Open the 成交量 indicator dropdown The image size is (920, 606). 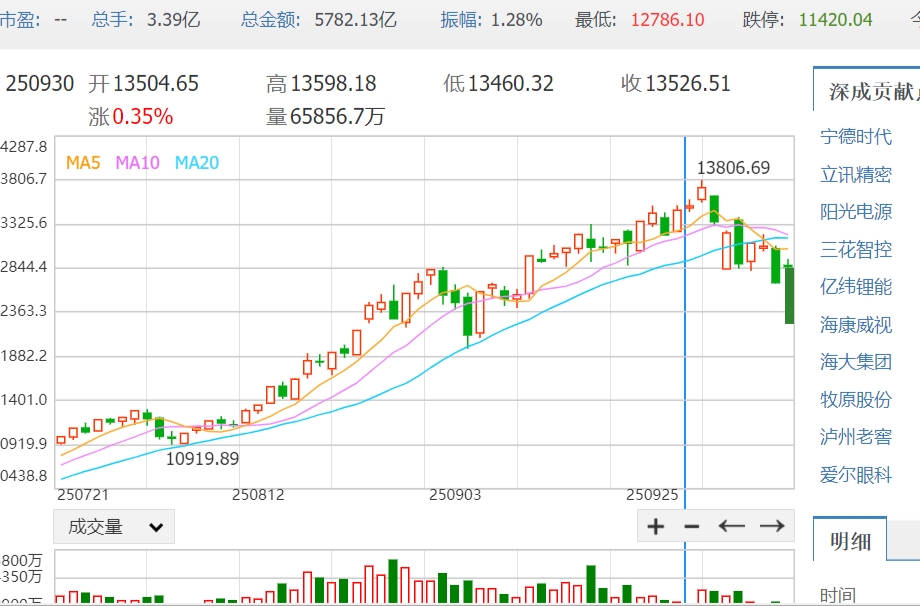point(114,527)
